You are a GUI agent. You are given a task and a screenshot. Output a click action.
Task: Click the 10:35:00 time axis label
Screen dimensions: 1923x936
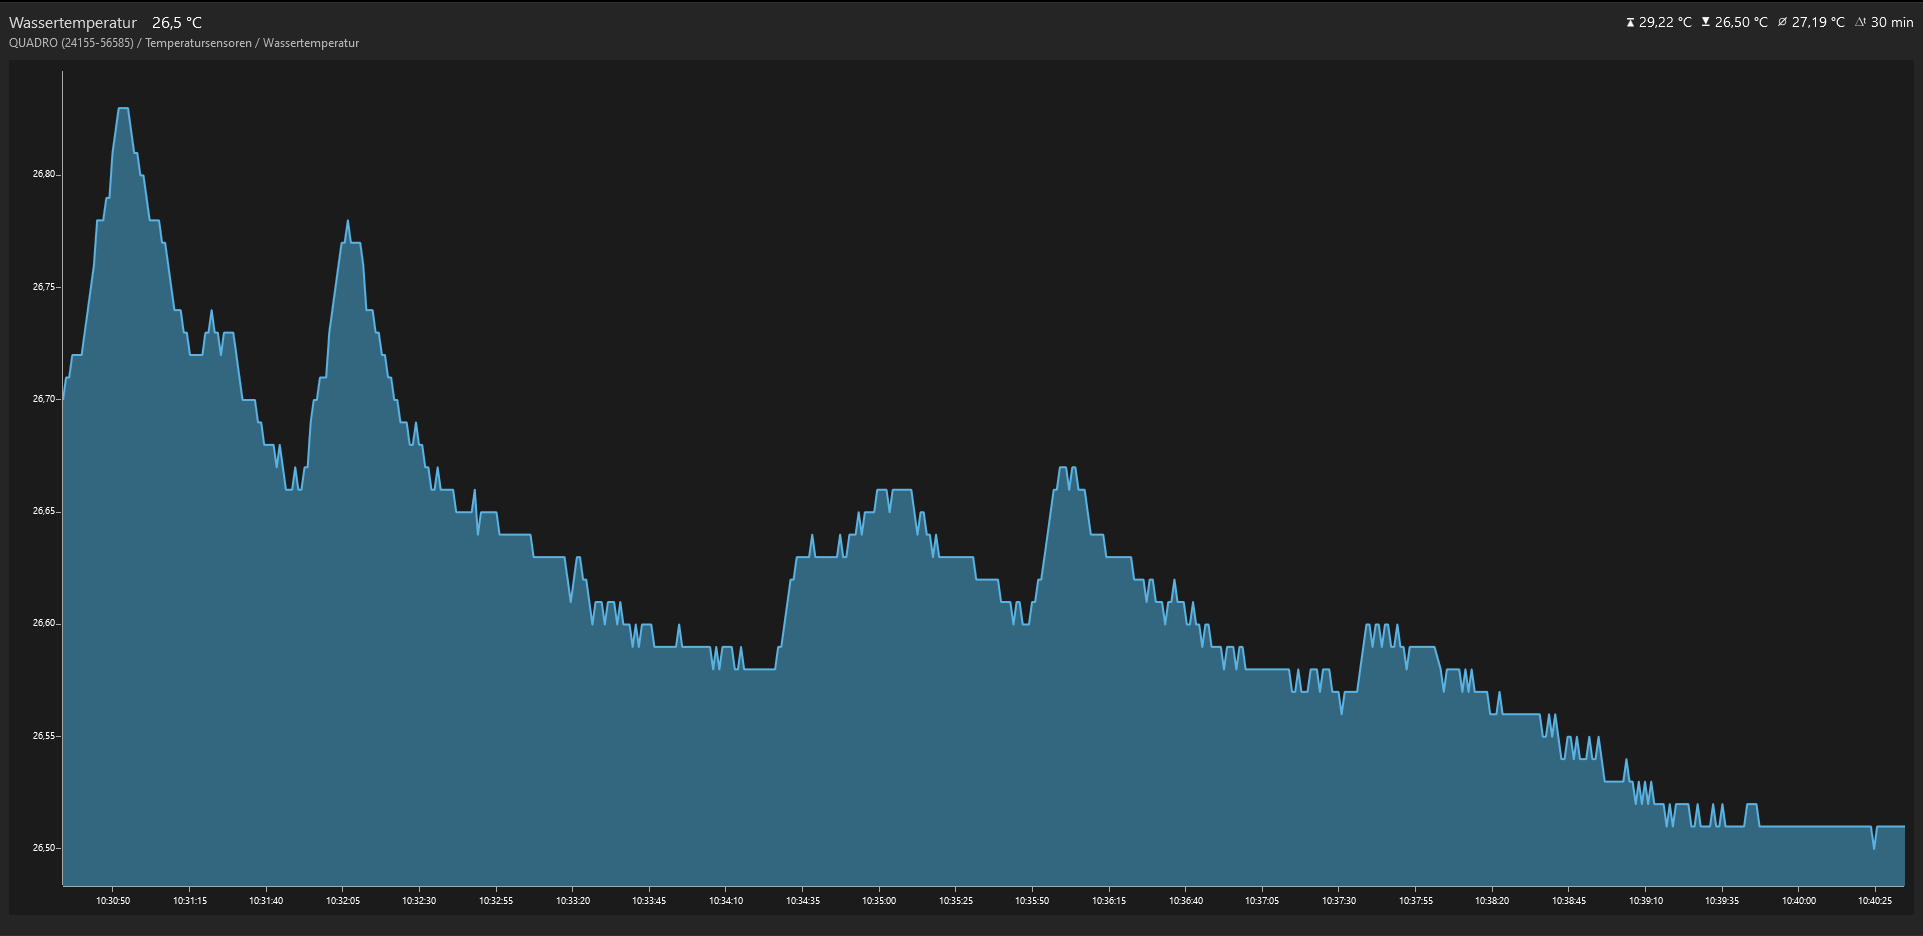(x=879, y=901)
